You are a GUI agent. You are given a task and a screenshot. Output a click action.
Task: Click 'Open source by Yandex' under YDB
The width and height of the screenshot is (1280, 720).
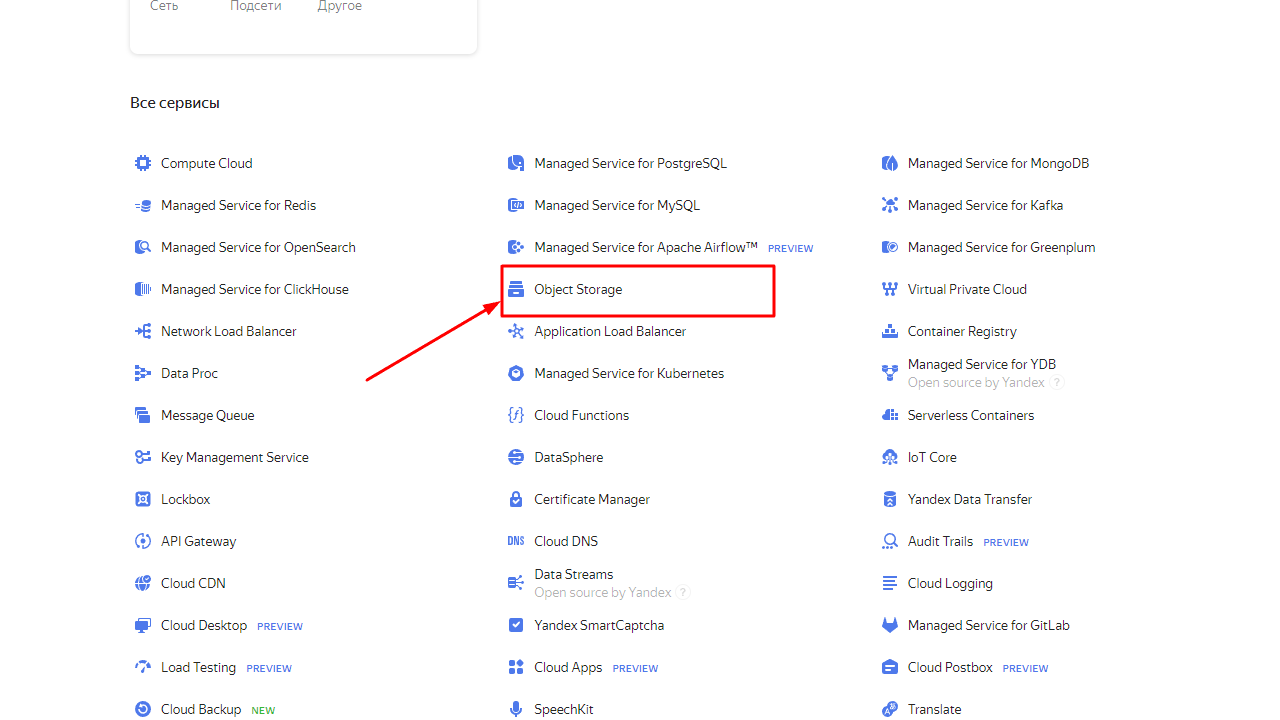[976, 383]
